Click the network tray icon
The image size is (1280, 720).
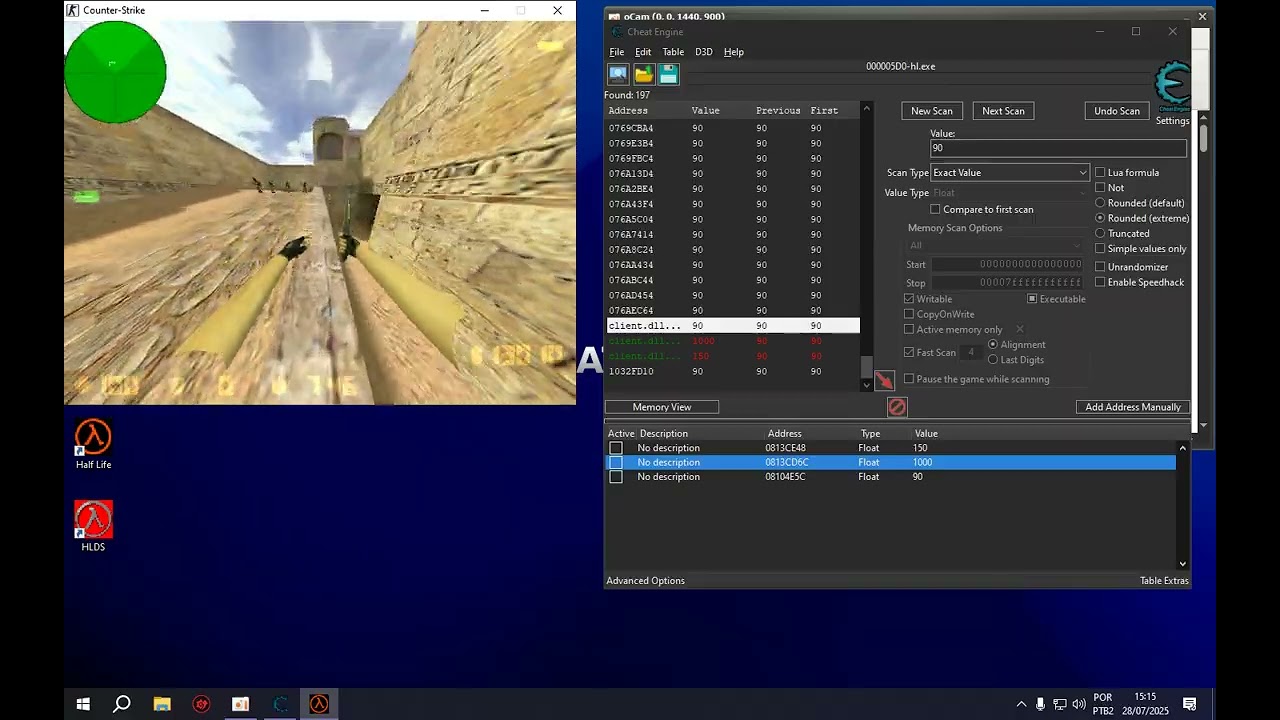click(x=1060, y=704)
